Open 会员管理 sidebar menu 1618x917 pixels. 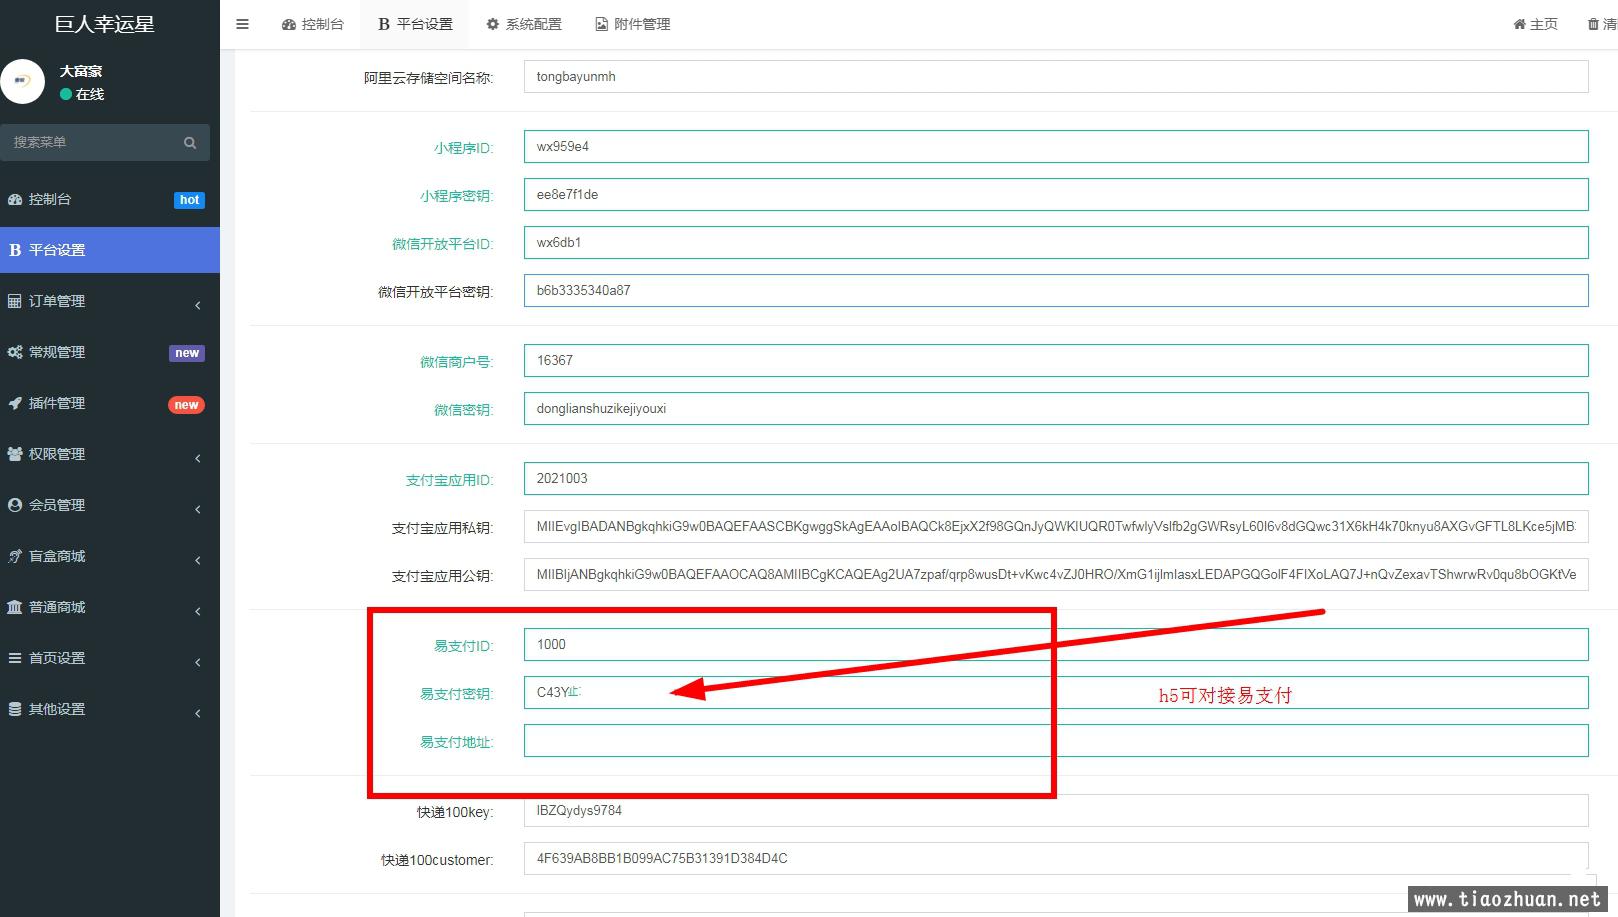tap(110, 505)
